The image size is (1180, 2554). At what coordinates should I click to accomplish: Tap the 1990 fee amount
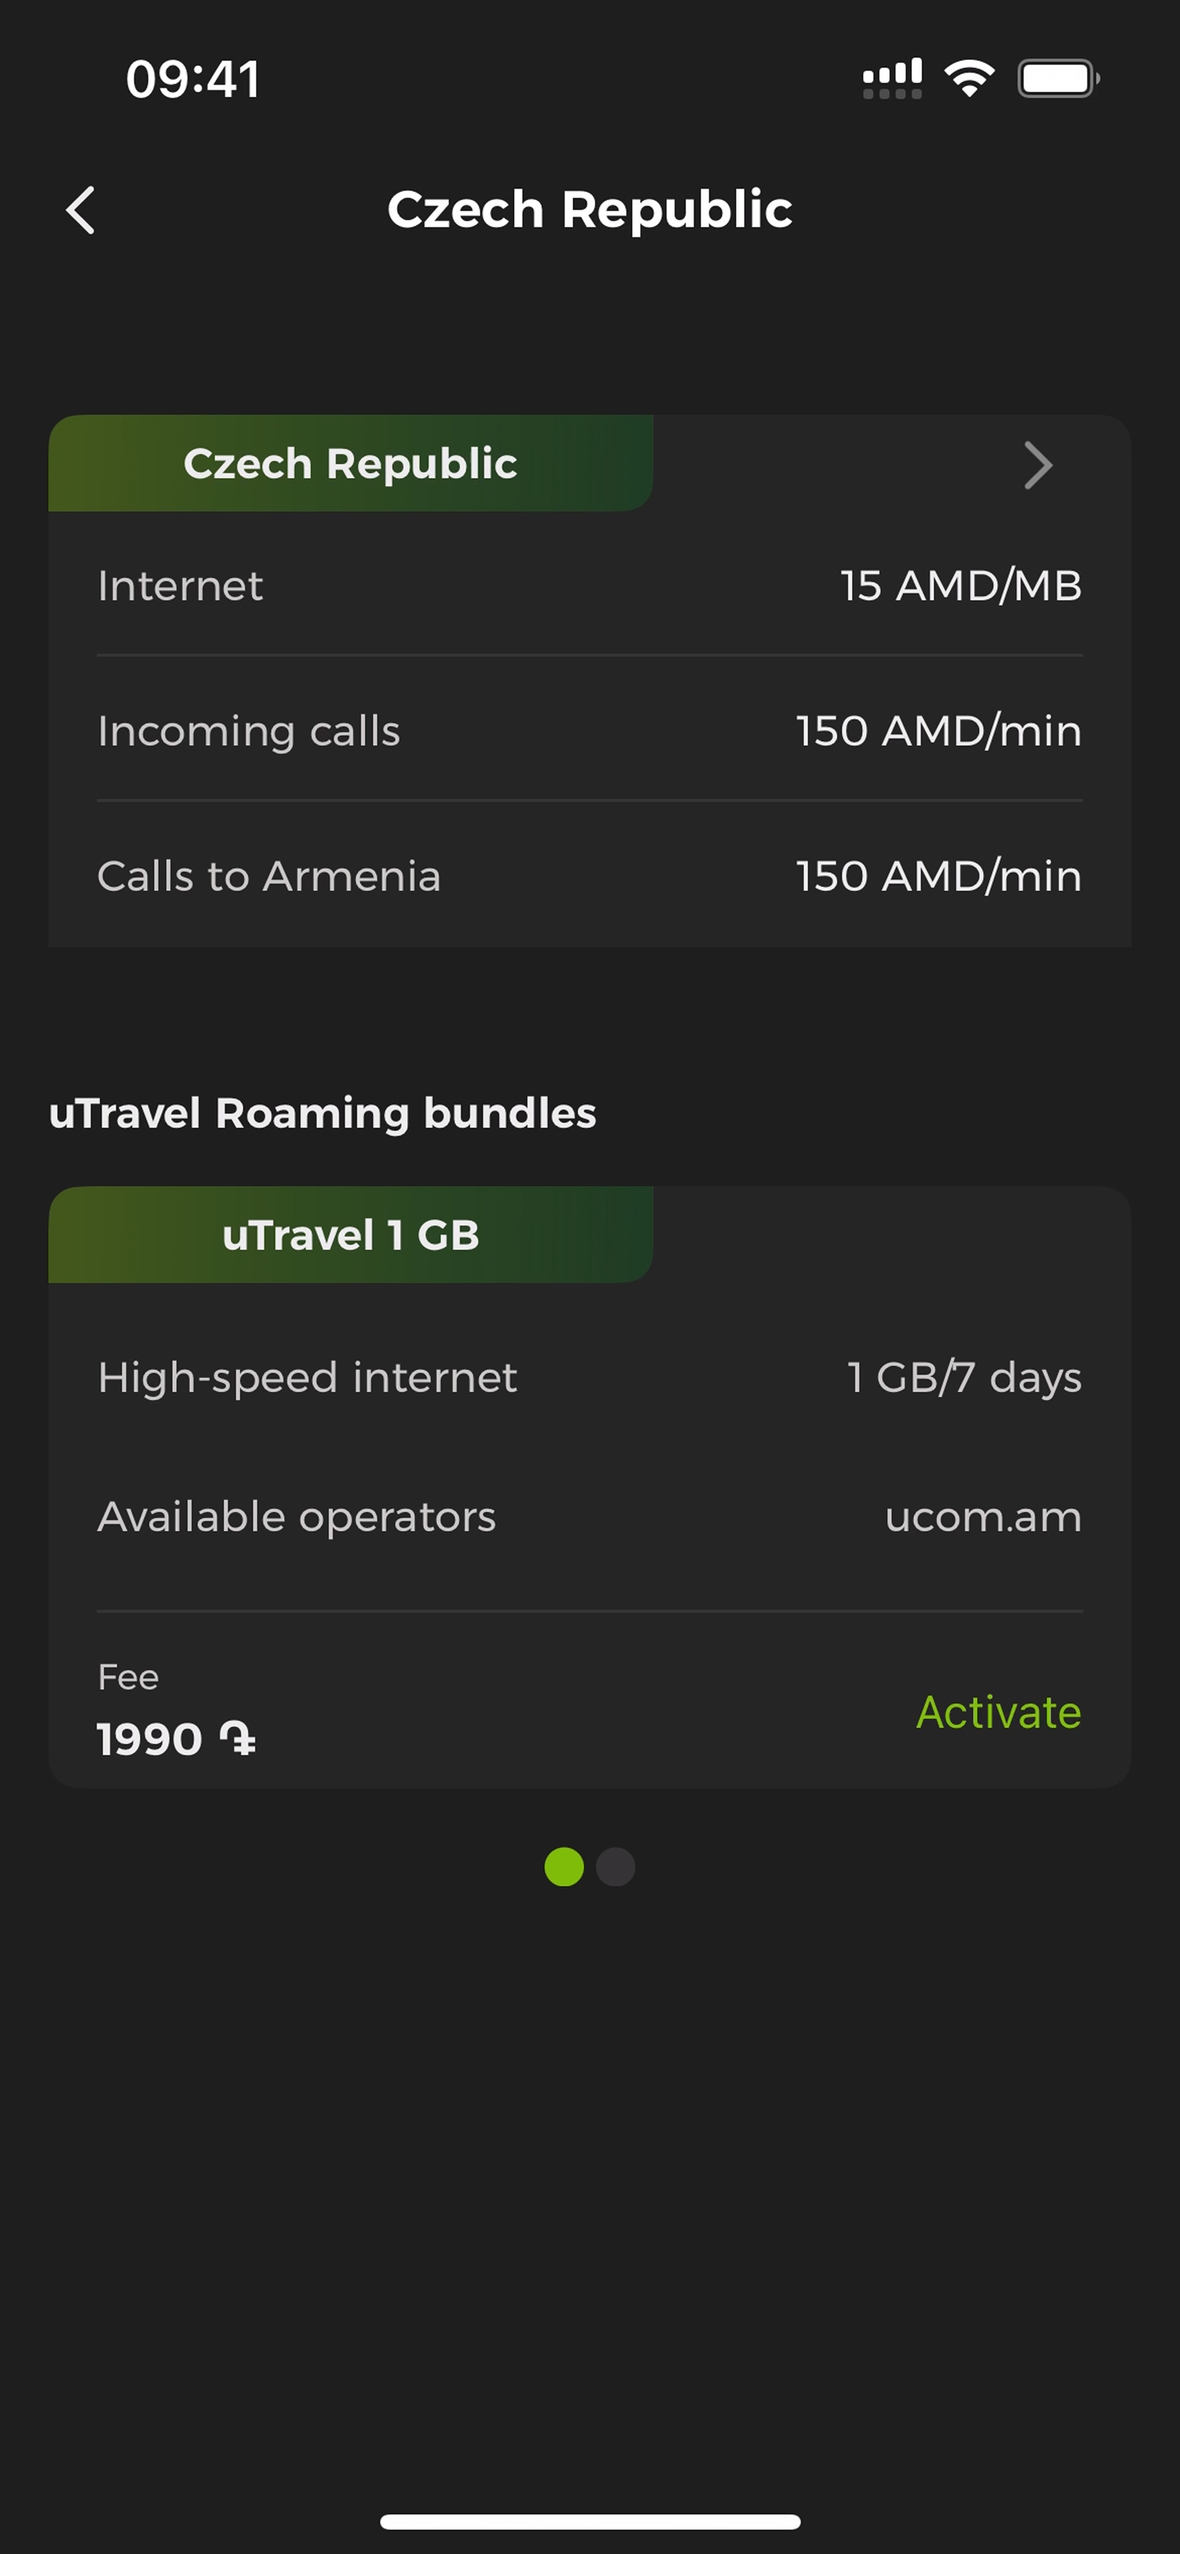(150, 1739)
